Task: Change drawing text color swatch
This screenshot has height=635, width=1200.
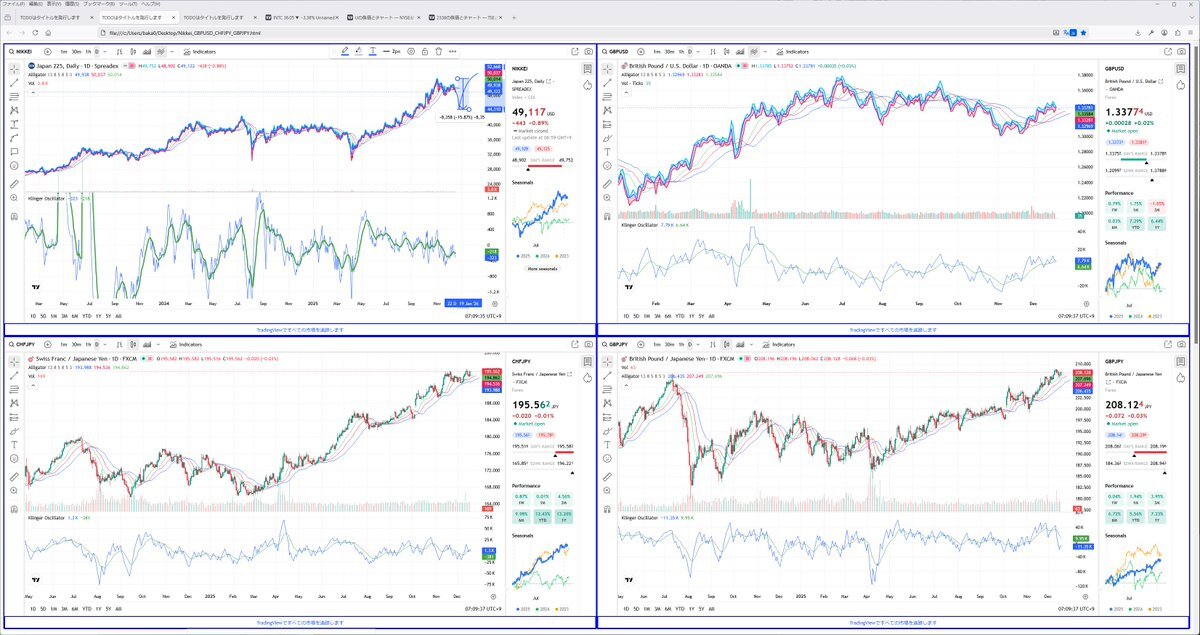Action: (x=373, y=51)
